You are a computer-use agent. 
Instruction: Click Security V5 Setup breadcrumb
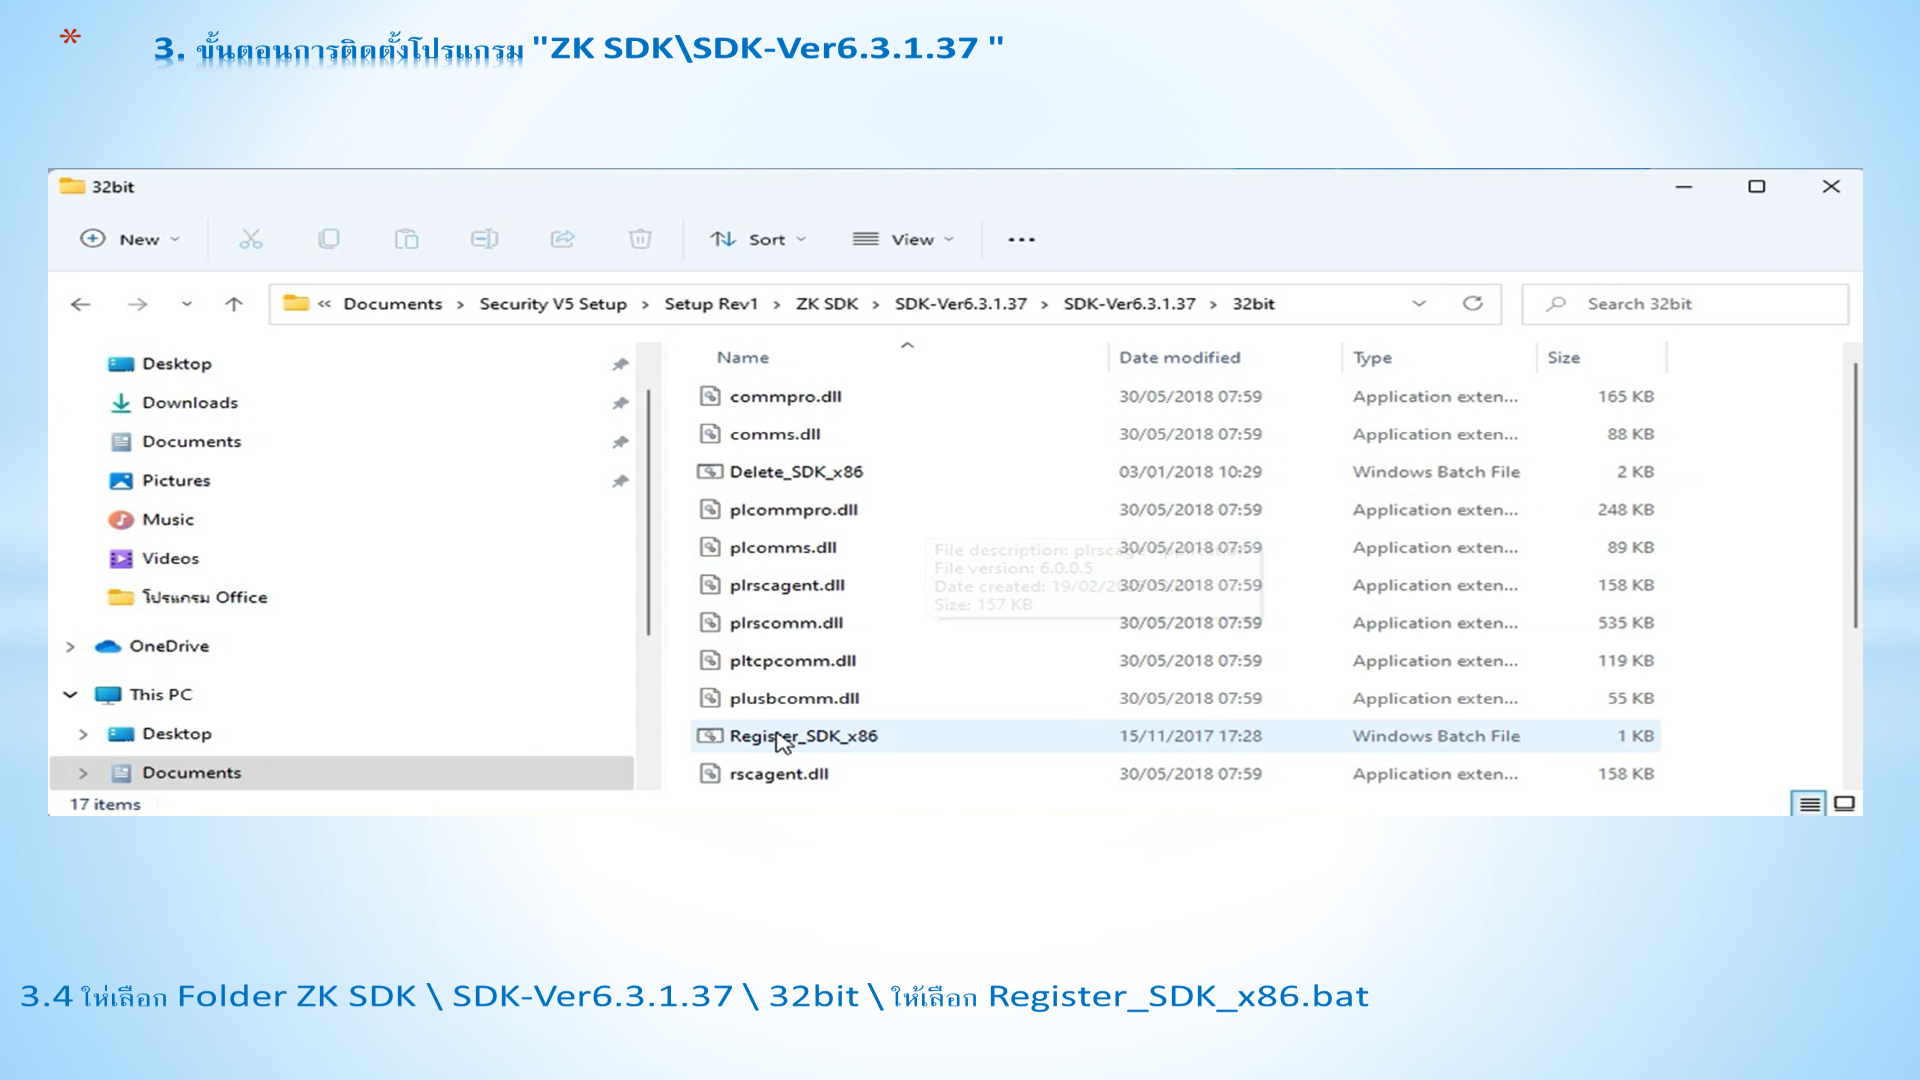[x=553, y=304]
